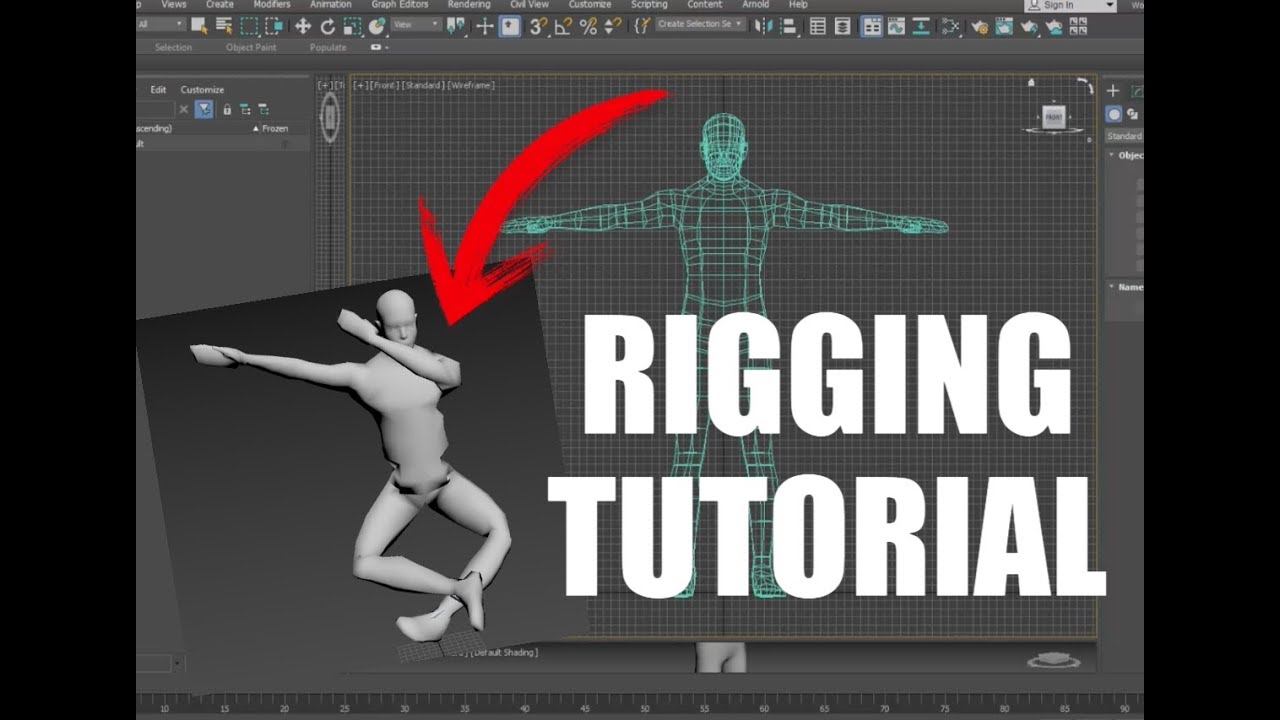Click the Front viewport label
1280x720 pixels.
(x=384, y=86)
